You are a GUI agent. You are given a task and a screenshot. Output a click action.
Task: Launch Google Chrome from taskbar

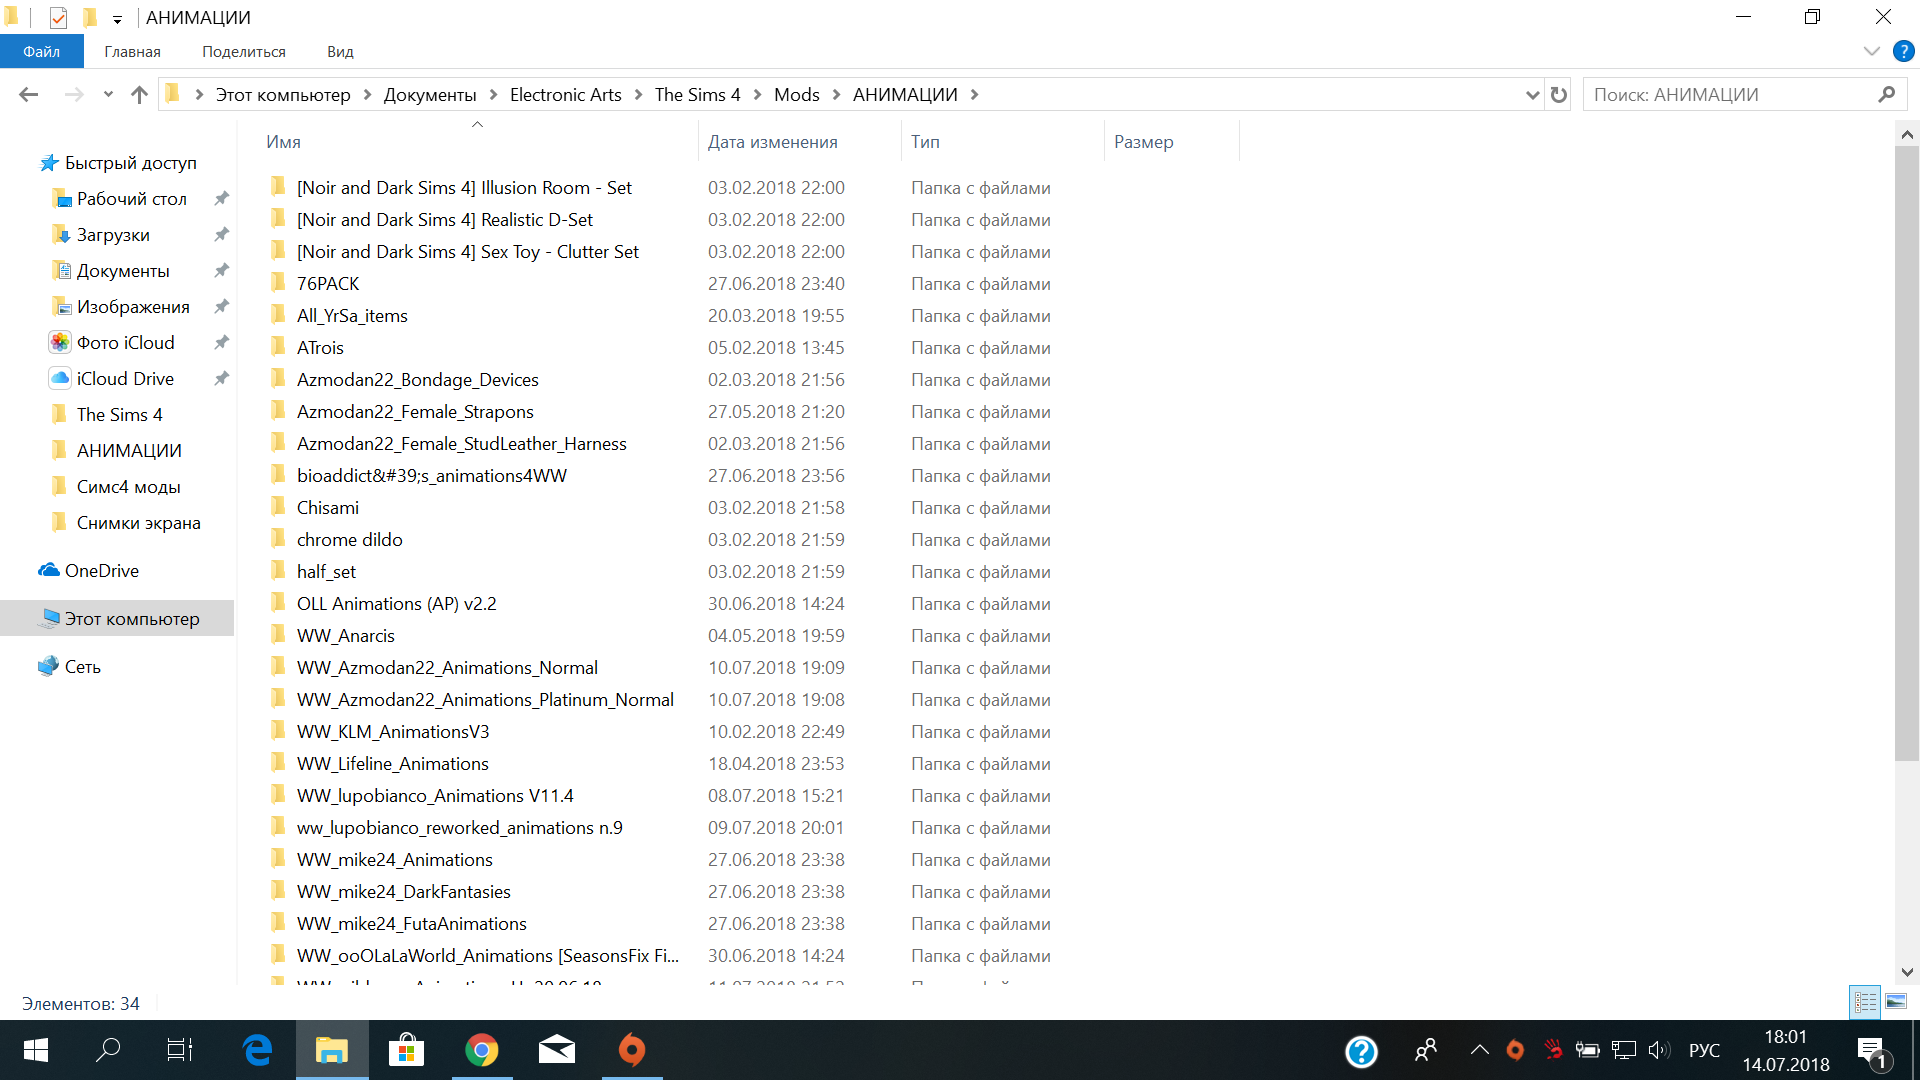tap(481, 1050)
